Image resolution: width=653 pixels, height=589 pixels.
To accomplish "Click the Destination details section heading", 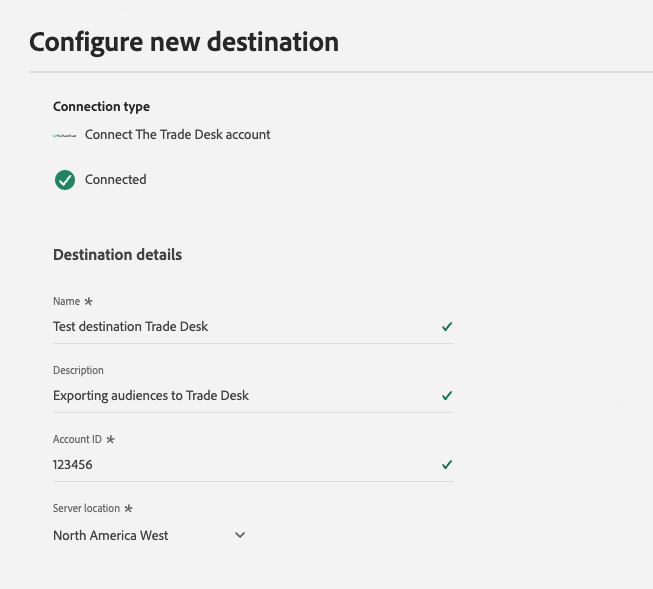I will (117, 255).
